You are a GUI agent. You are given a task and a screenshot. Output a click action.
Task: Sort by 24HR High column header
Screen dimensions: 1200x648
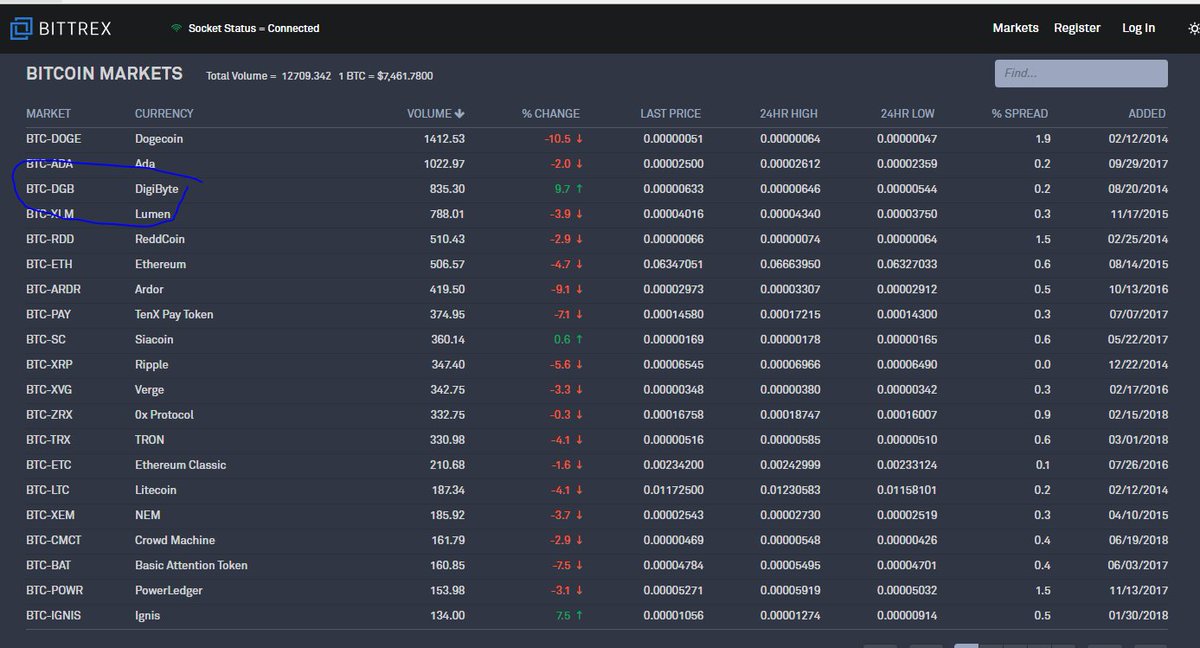[x=788, y=114]
